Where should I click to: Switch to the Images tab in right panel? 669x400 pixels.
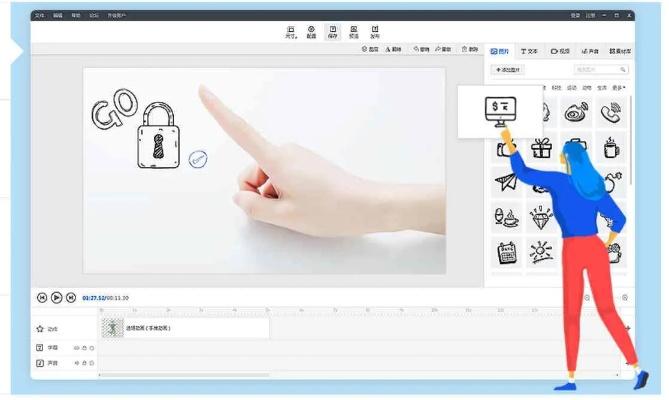click(x=500, y=51)
